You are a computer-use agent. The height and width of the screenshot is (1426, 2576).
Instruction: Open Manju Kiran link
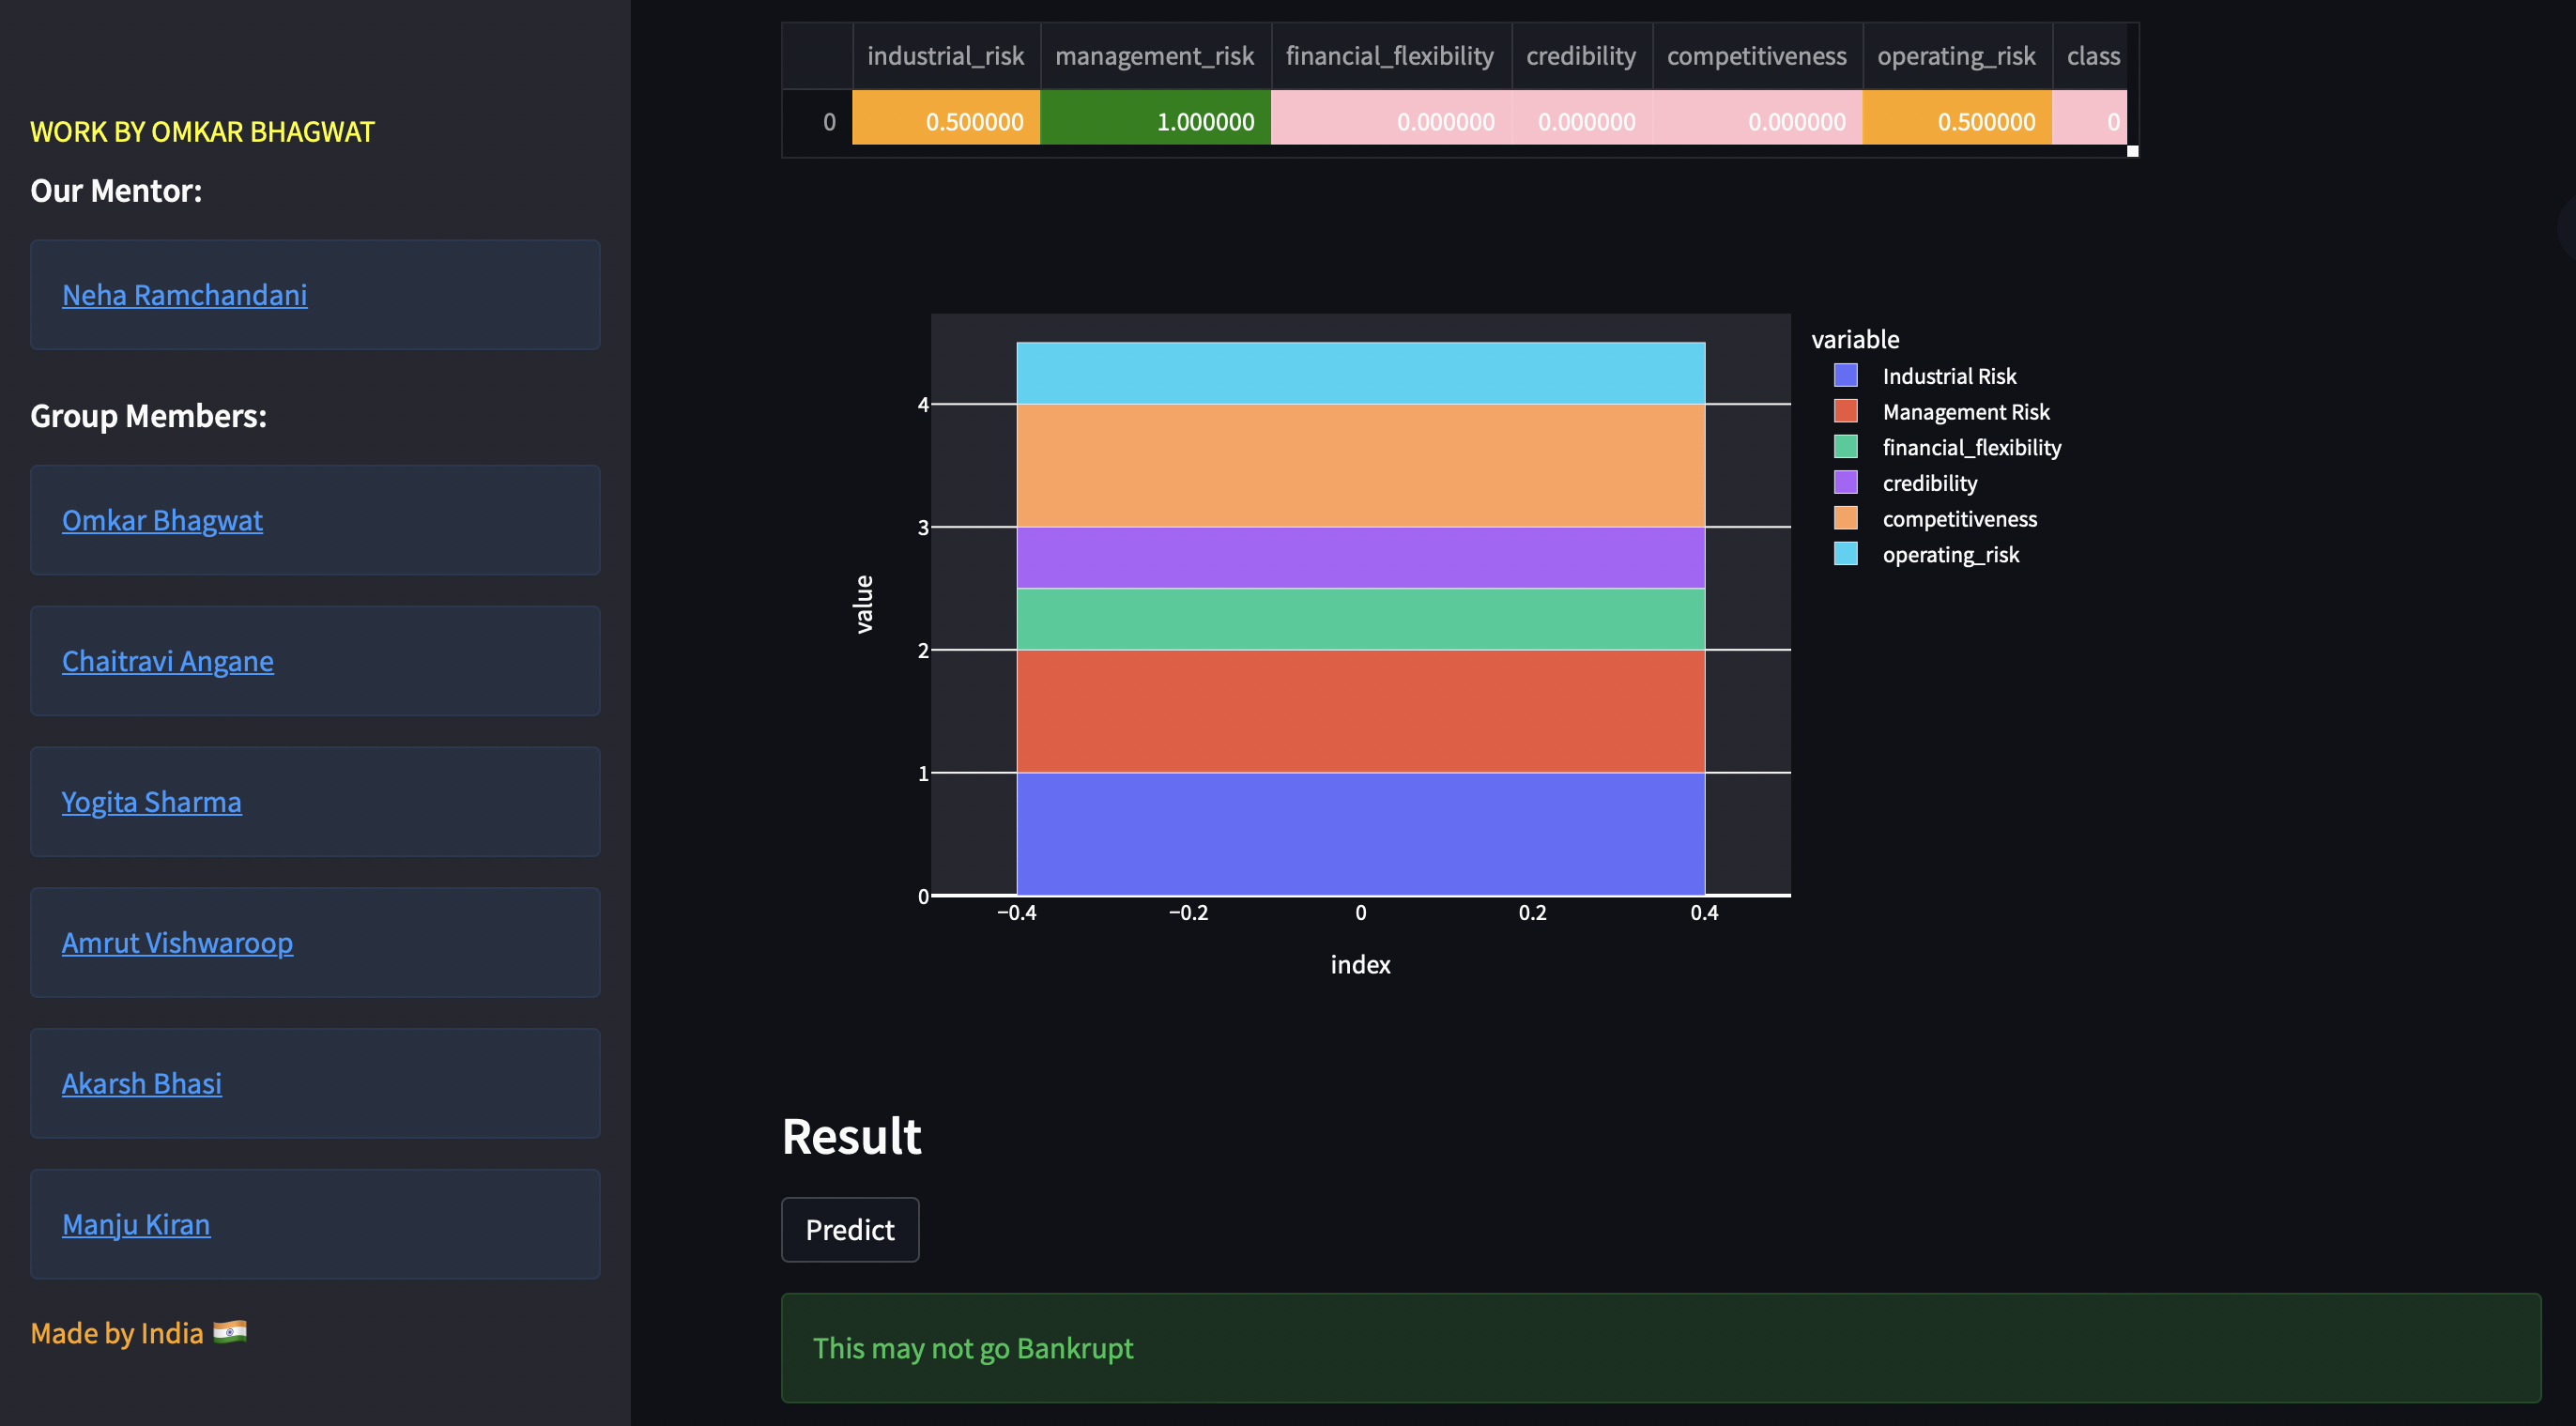tap(136, 1226)
